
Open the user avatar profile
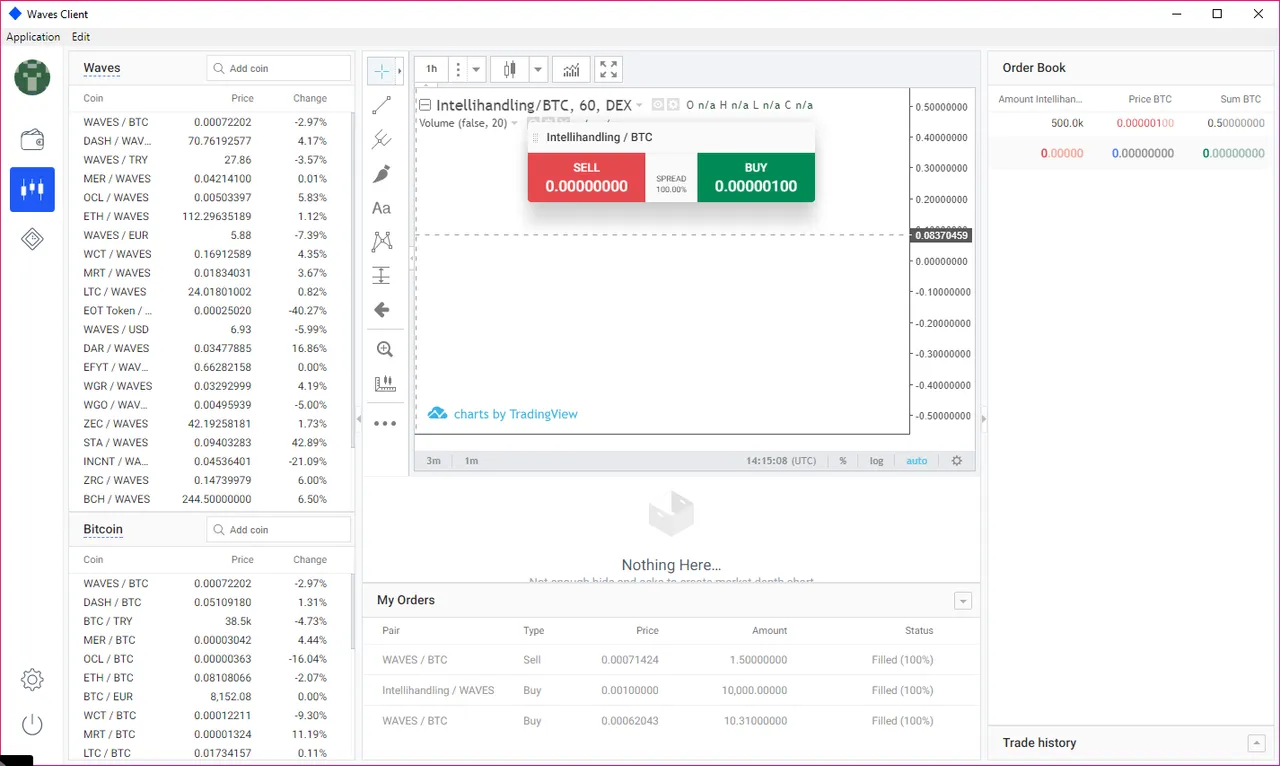[x=32, y=77]
